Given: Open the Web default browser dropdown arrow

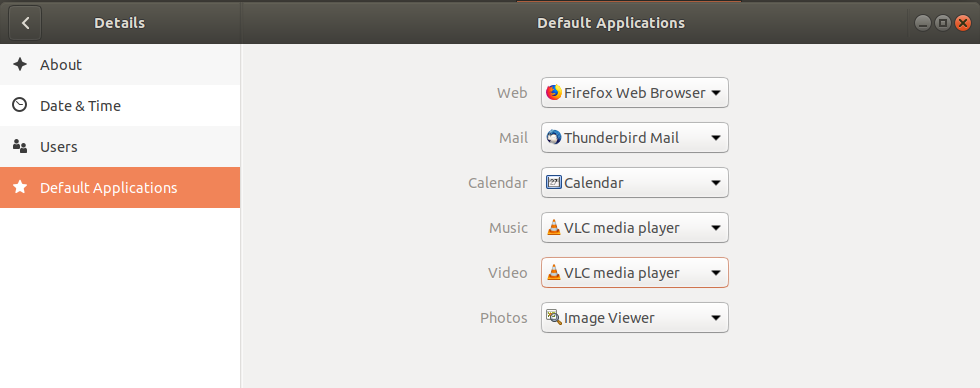Looking at the screenshot, I should pos(716,93).
